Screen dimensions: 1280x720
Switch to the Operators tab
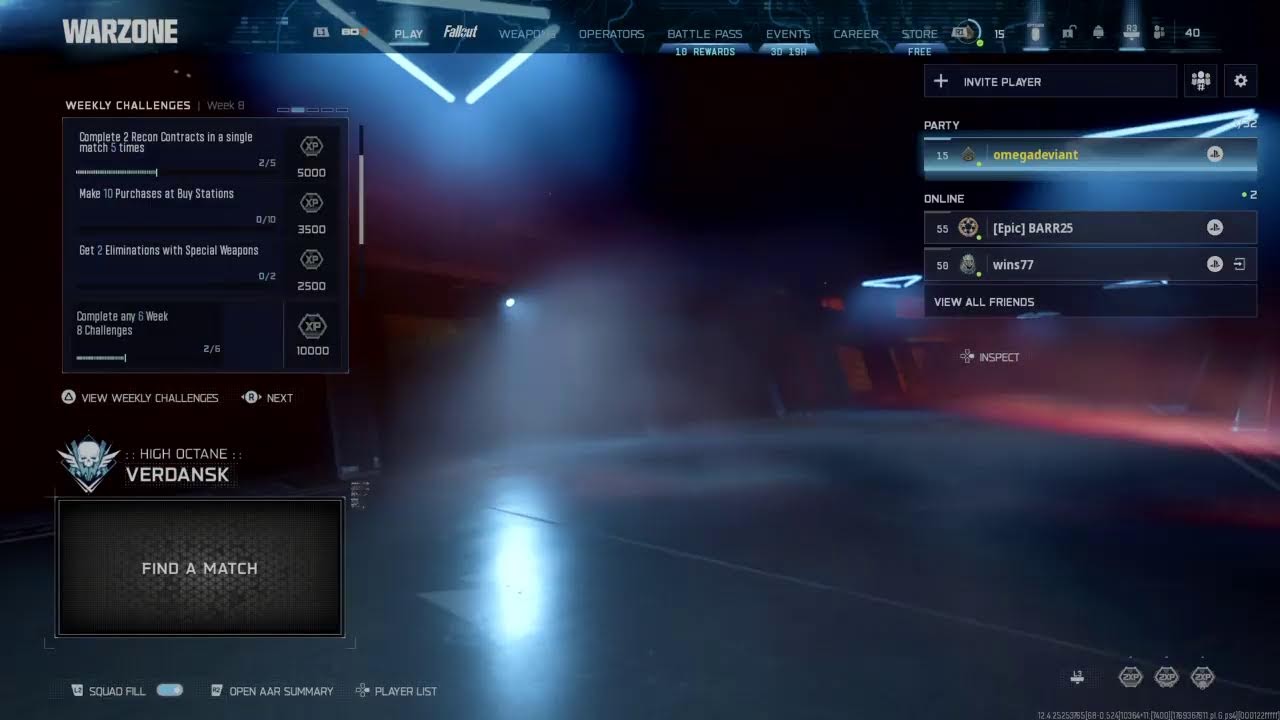click(x=612, y=33)
